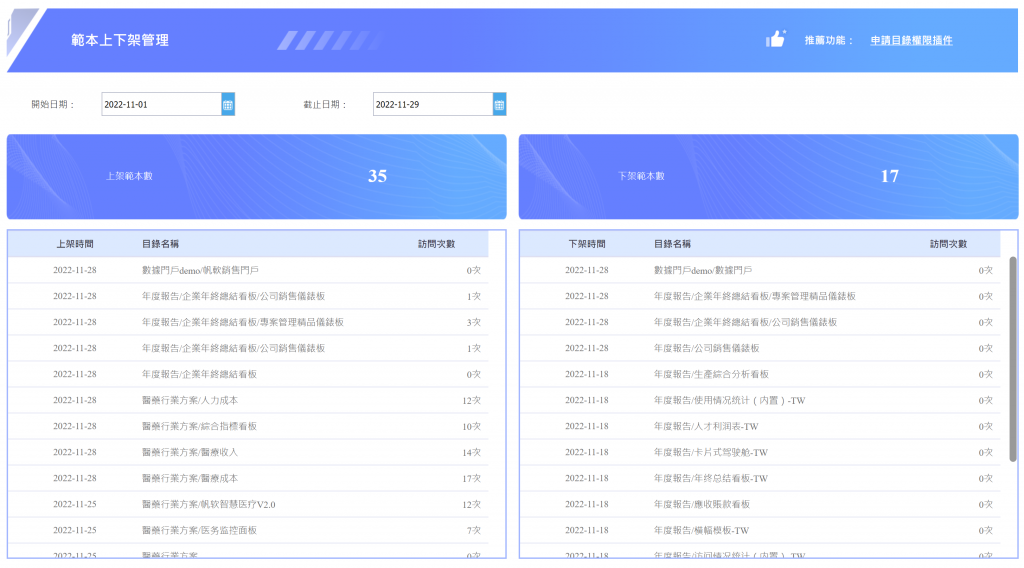Select row 年度報告/人才利润表-TW

pyautogui.click(x=760, y=426)
